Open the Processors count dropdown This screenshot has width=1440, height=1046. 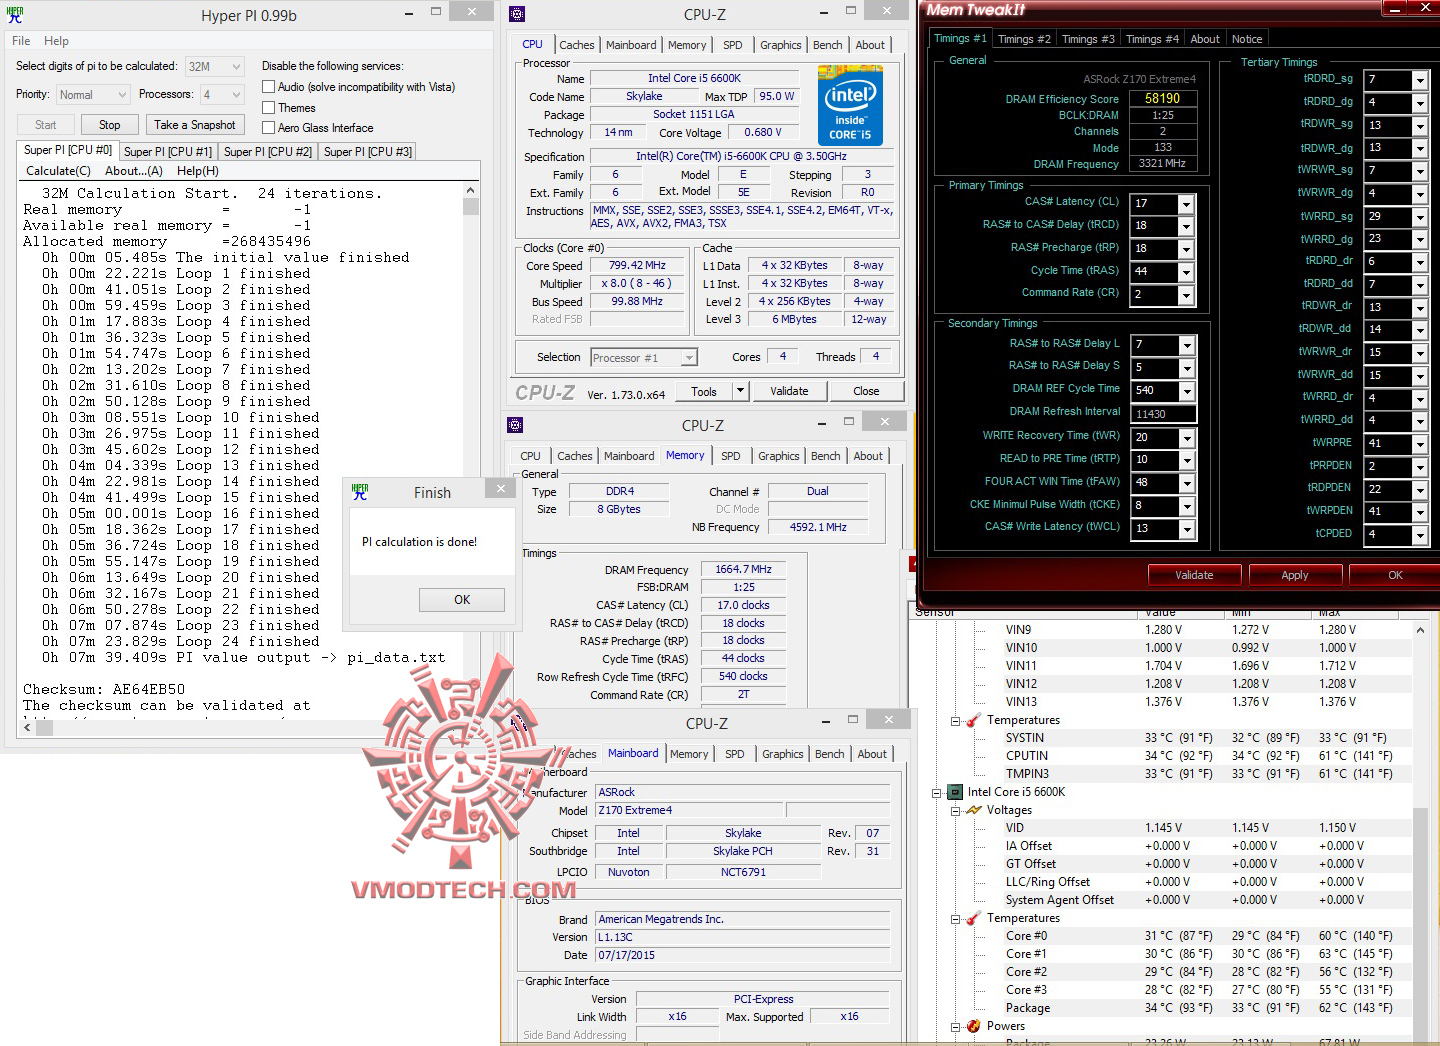coord(236,95)
